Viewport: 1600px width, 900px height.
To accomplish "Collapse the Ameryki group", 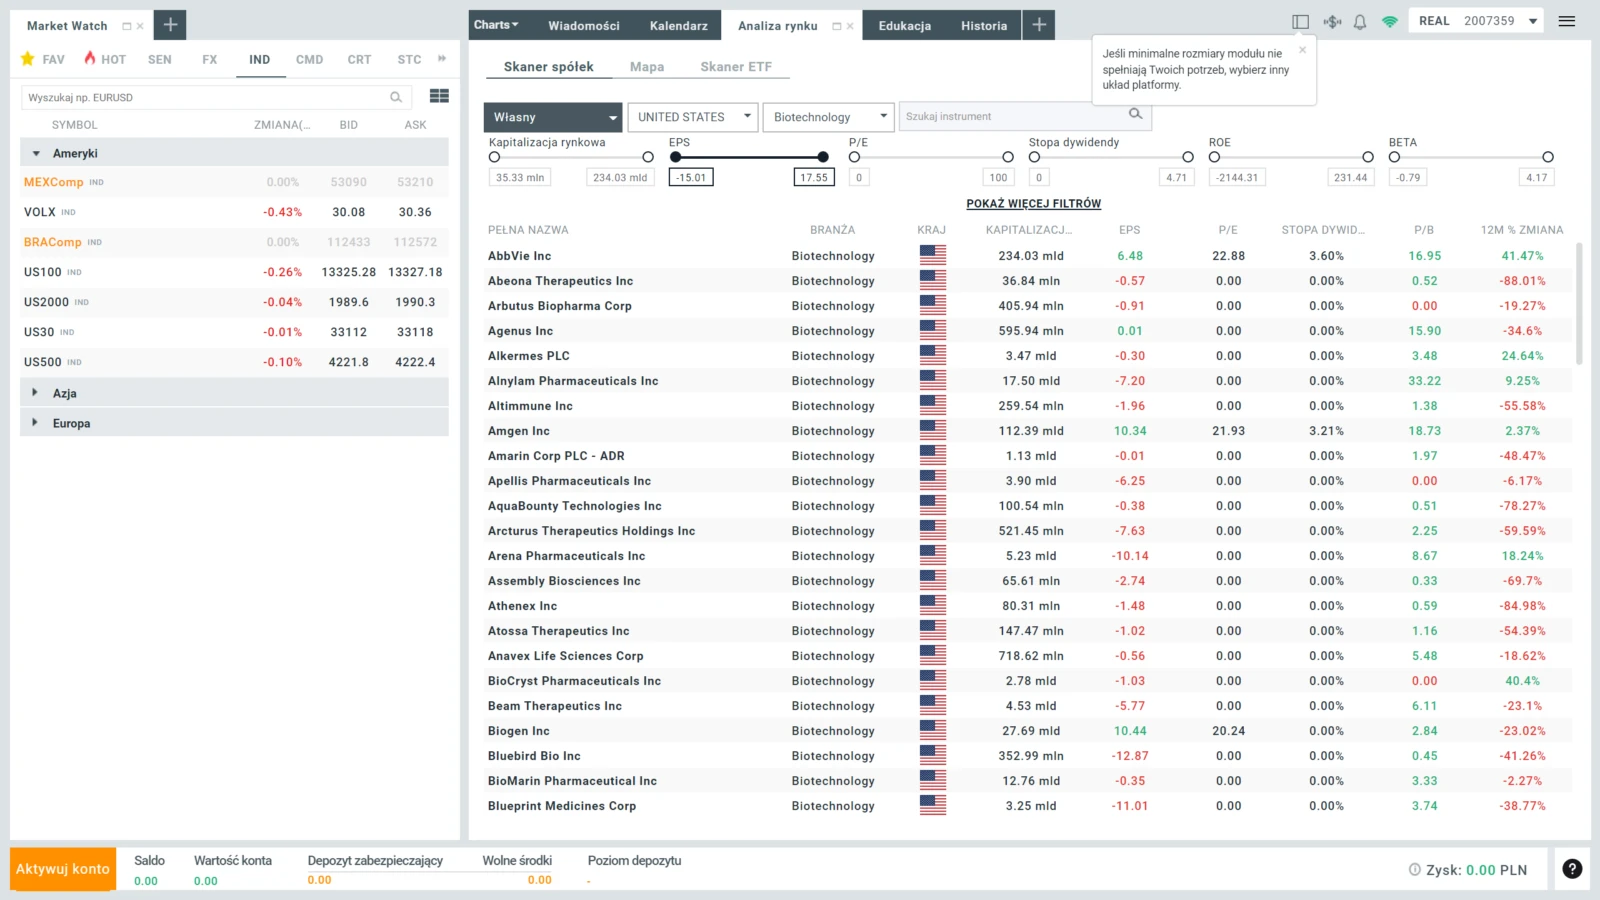I will (36, 153).
